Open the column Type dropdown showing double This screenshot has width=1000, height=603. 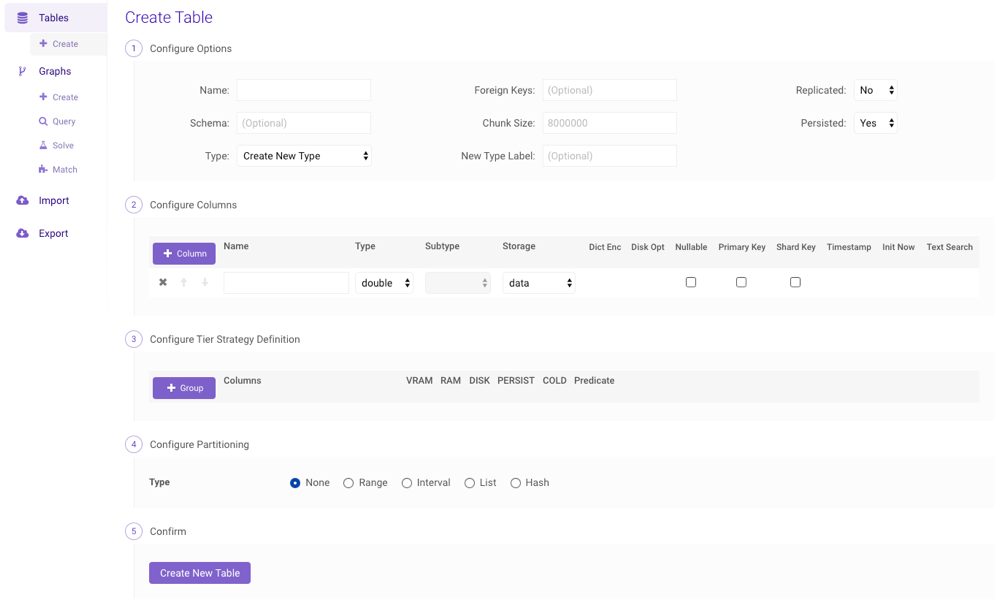tap(385, 282)
